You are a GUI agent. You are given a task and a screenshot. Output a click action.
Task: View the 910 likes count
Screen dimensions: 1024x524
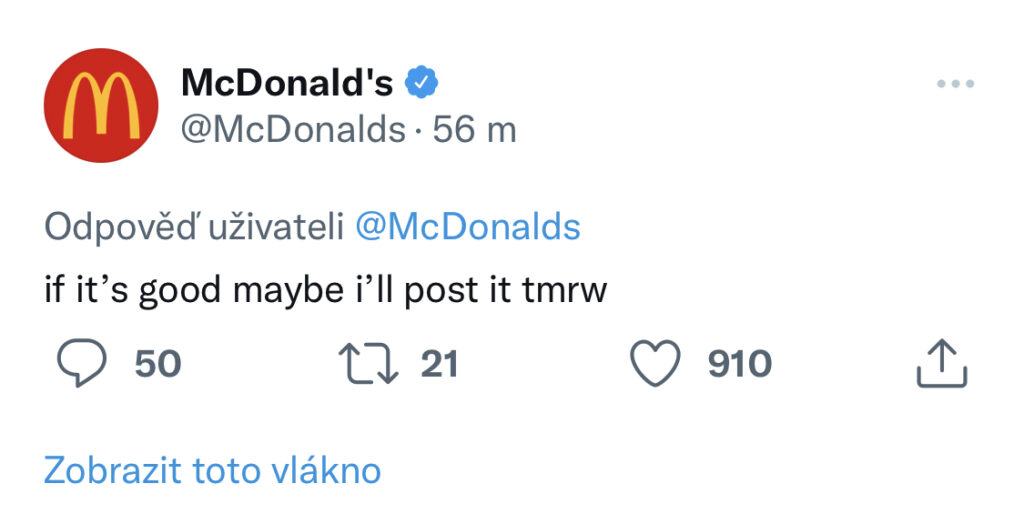click(x=740, y=364)
